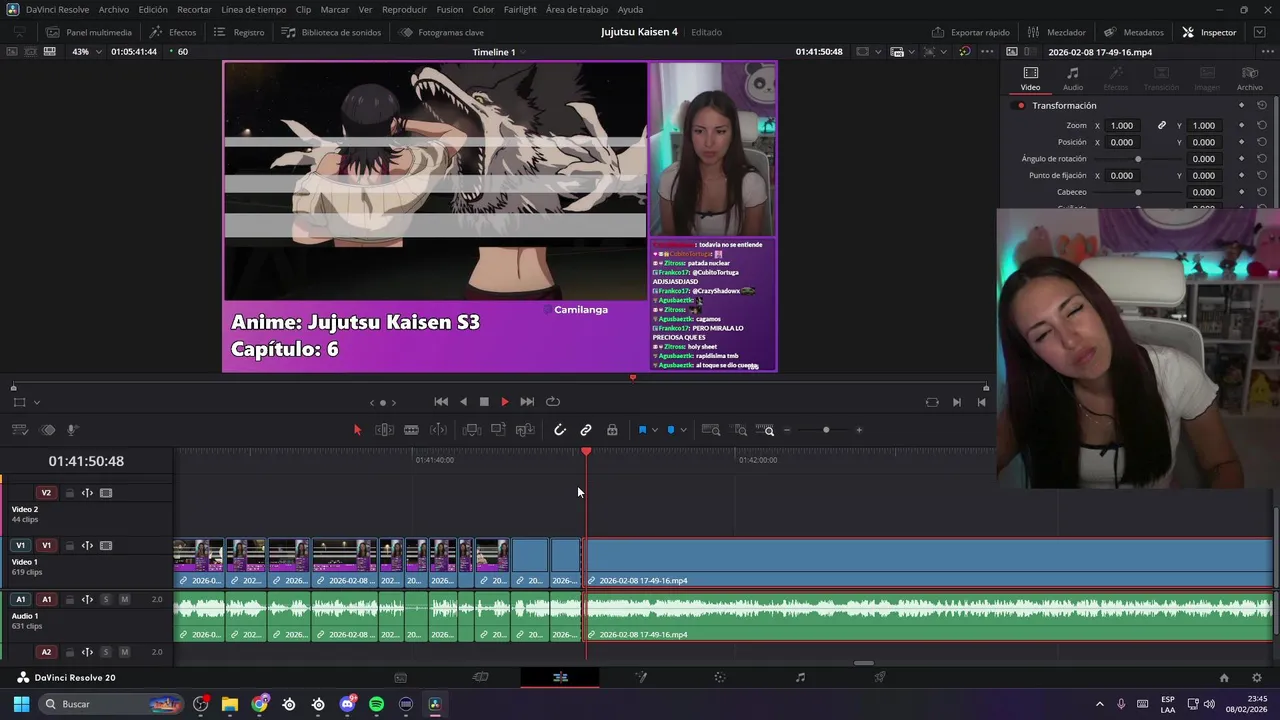Click the Overwrite clip toolbar icon
The width and height of the screenshot is (1280, 720).
tap(498, 430)
